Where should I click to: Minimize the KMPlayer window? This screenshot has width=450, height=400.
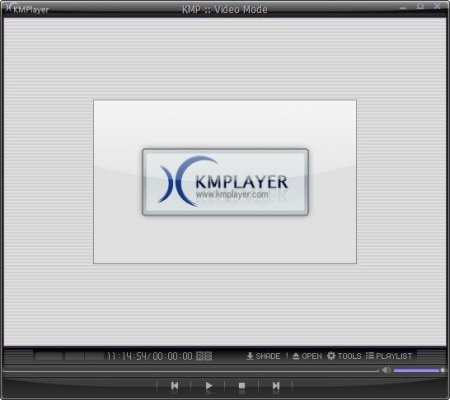point(403,7)
